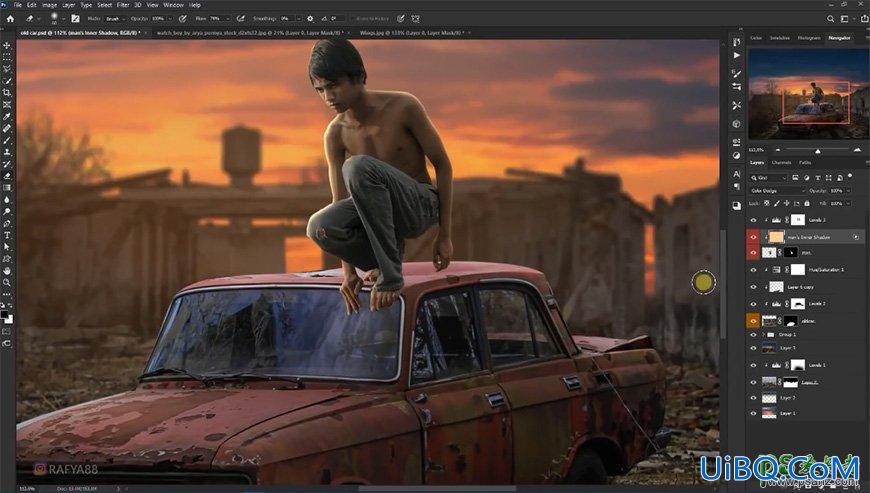This screenshot has height=493, width=870.
Task: Toggle visibility of Levels 2 layer
Action: click(753, 304)
